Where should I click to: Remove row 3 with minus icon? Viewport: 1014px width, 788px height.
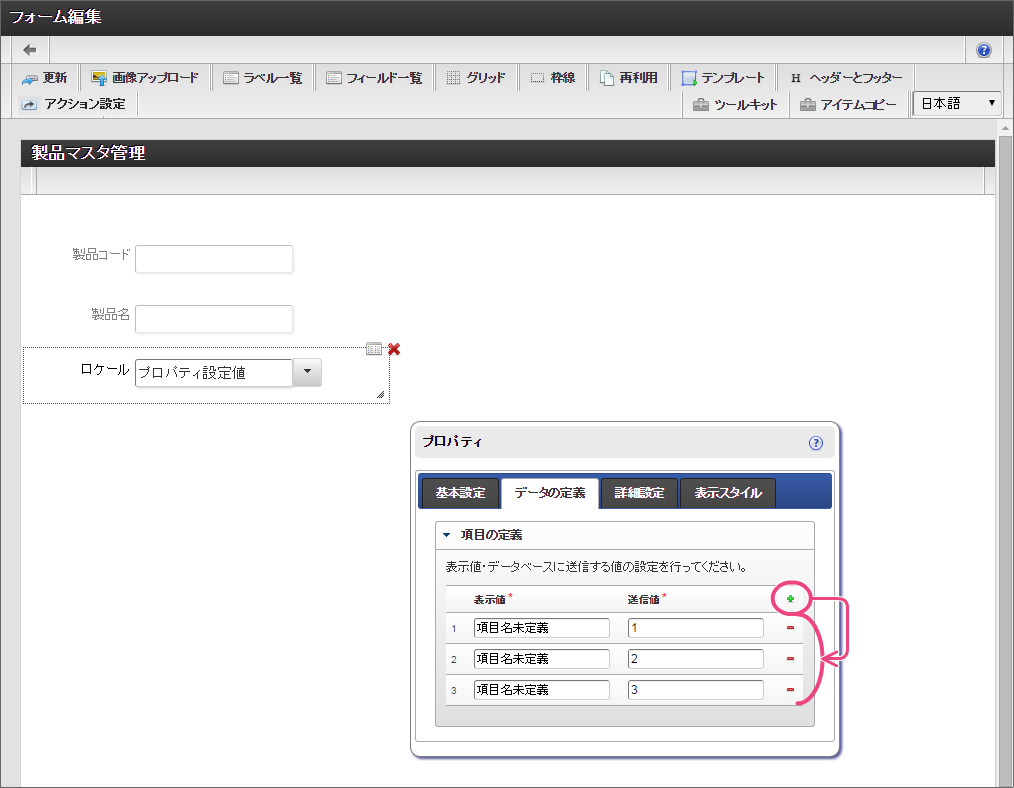(790, 690)
